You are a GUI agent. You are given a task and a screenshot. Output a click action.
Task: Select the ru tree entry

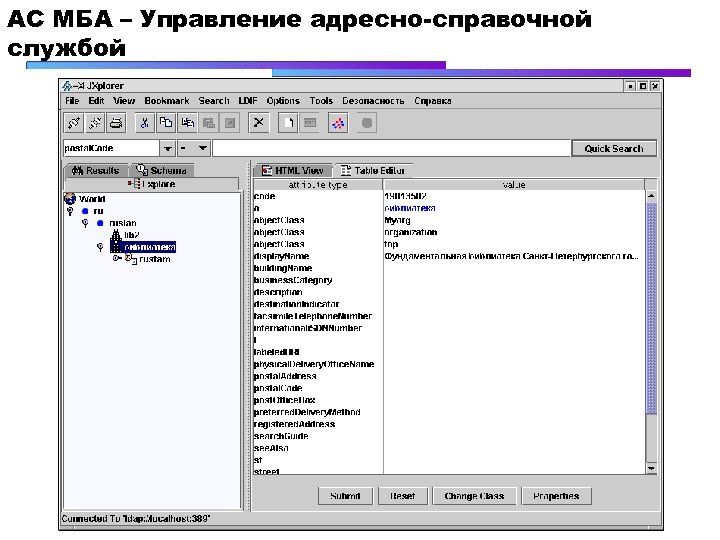pyautogui.click(x=98, y=211)
